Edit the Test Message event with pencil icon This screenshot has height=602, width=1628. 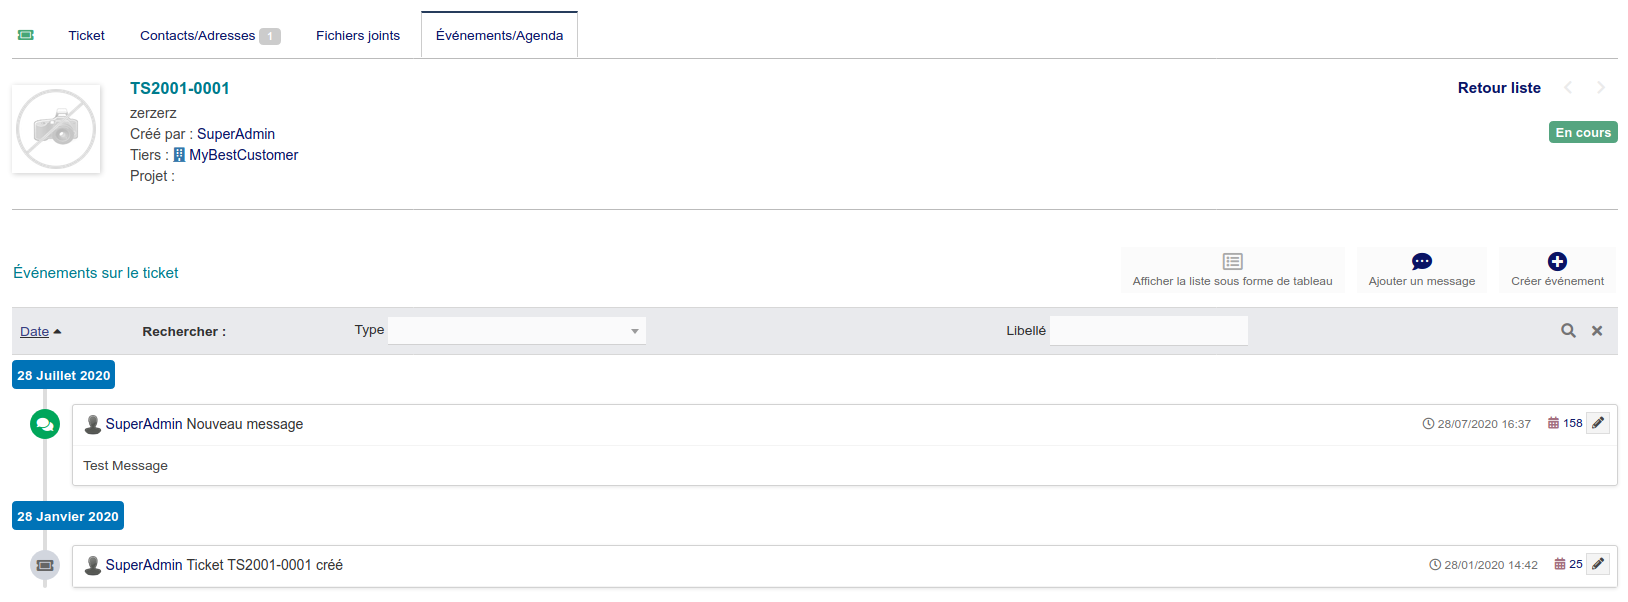click(1598, 423)
